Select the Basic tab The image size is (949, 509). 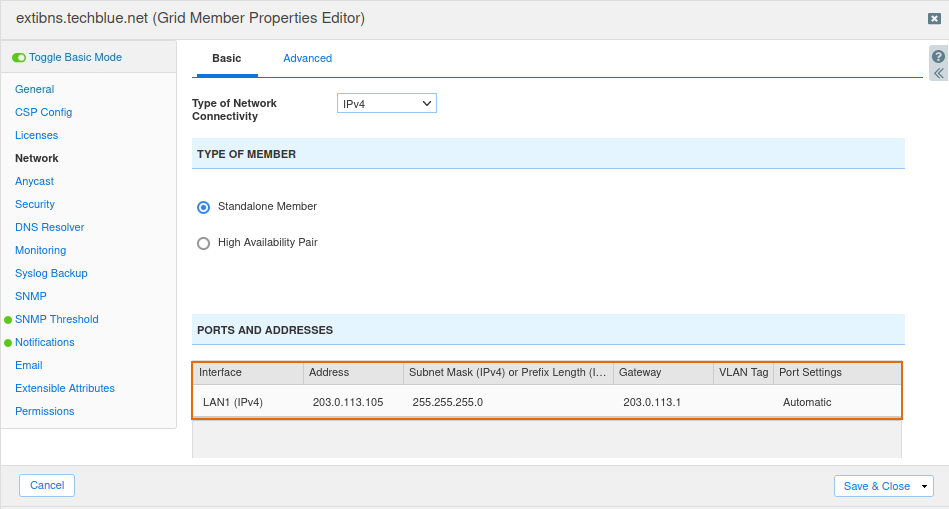[226, 58]
